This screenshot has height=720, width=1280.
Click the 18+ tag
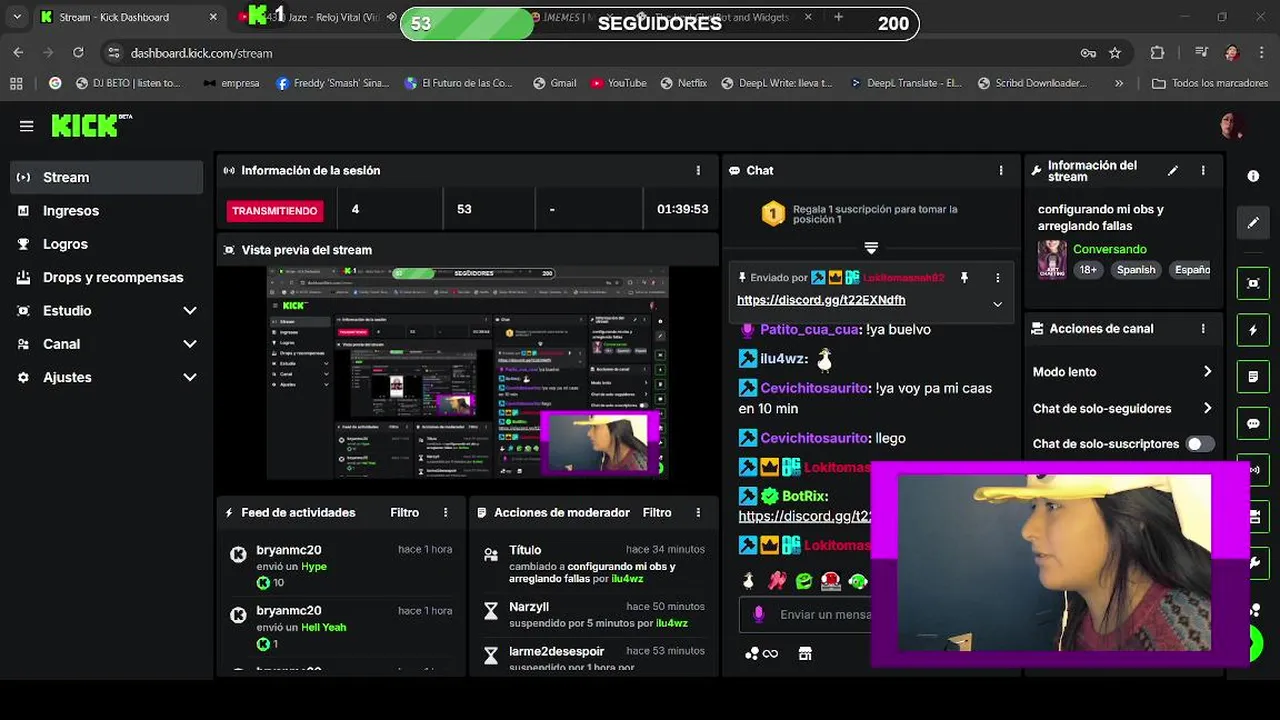pos(1088,270)
